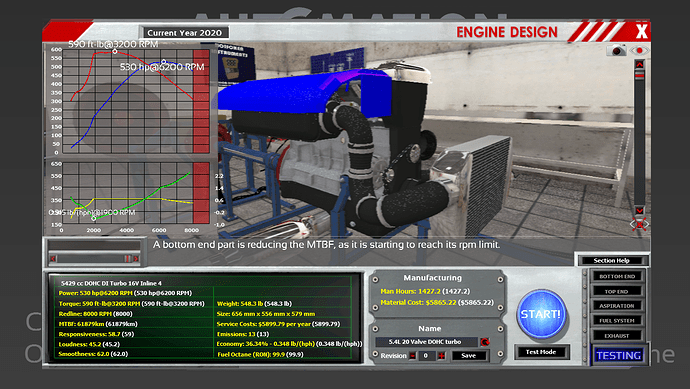The width and height of the screenshot is (690, 389).
Task: Click the vertical scrollbar down arrow
Action: 639,210
